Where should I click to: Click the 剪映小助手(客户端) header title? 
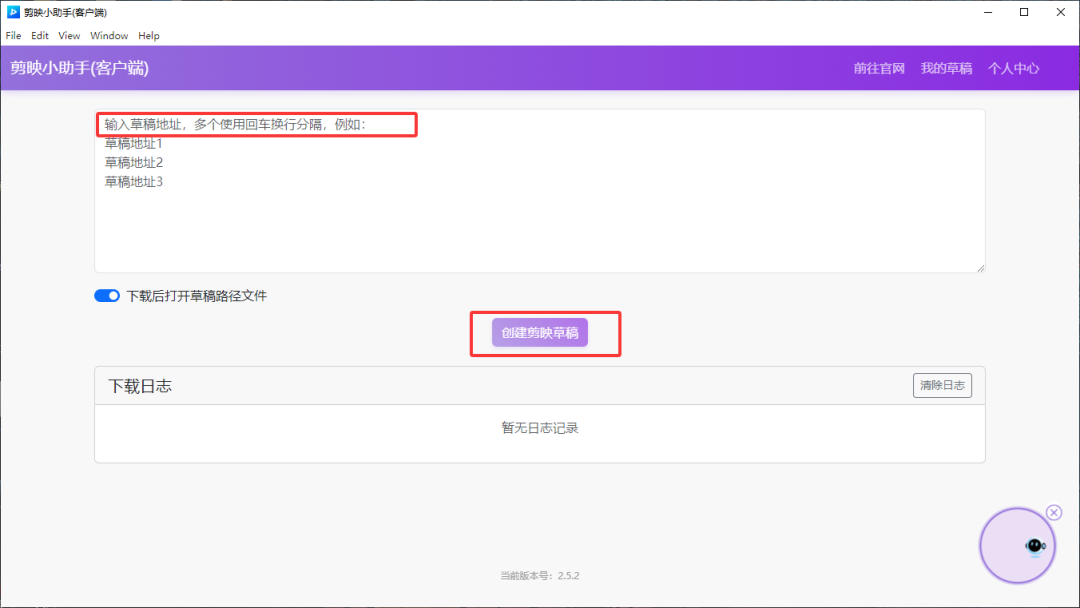[x=79, y=68]
